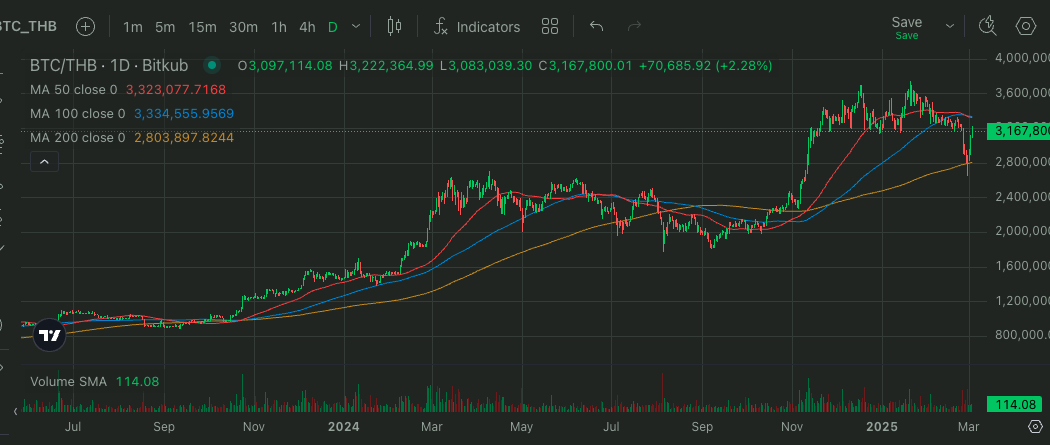
Task: Click the MA 200 value 2,803,897.8244
Action: pos(184,138)
